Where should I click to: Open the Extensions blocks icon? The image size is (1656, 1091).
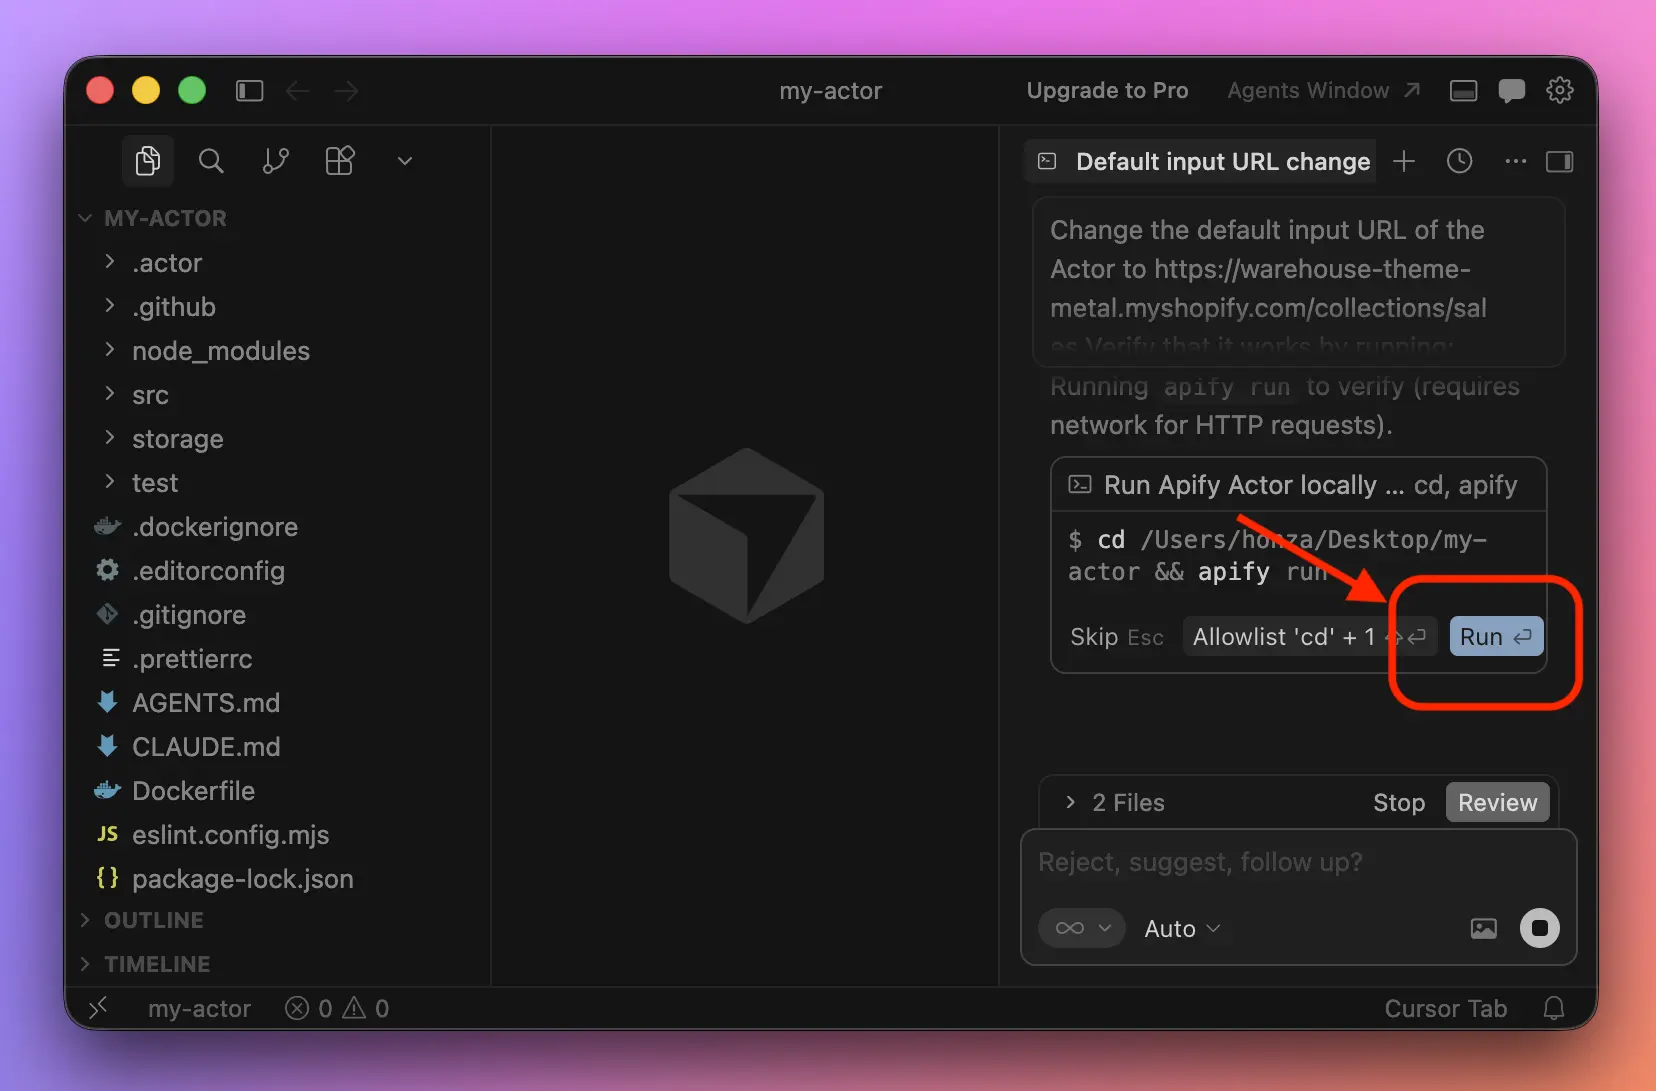click(x=340, y=161)
